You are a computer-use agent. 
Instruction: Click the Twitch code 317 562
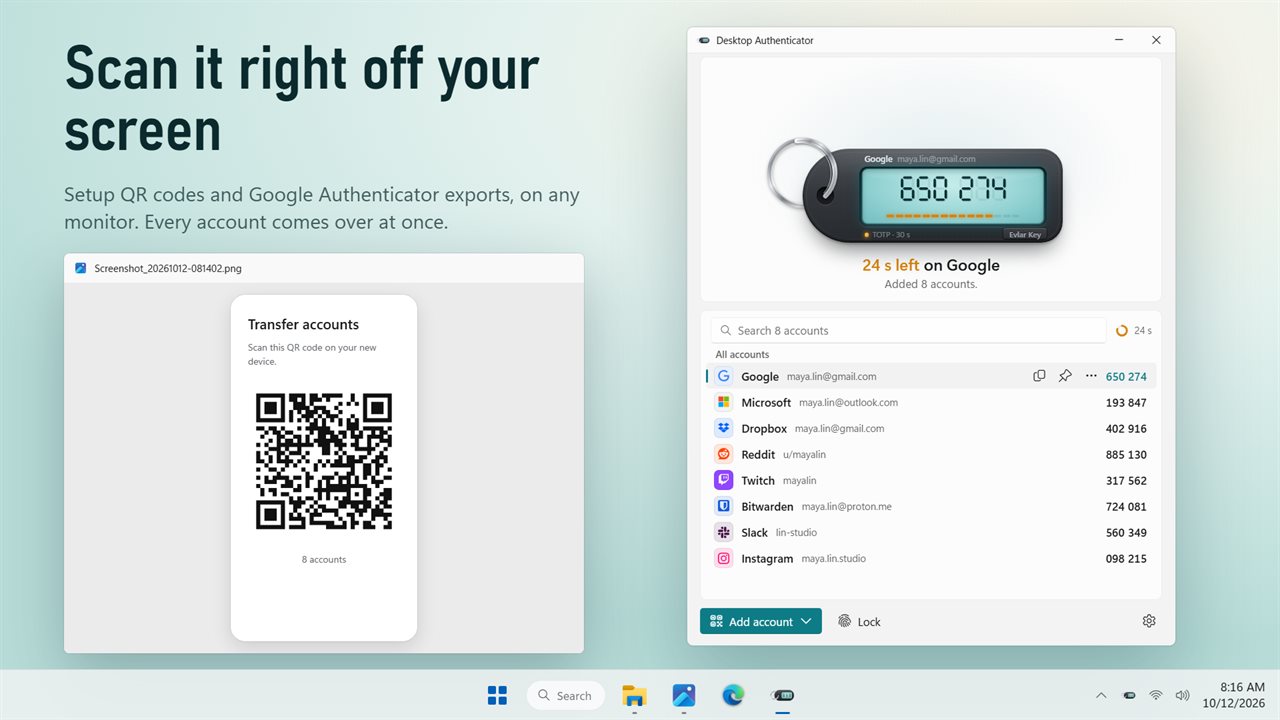point(1126,480)
